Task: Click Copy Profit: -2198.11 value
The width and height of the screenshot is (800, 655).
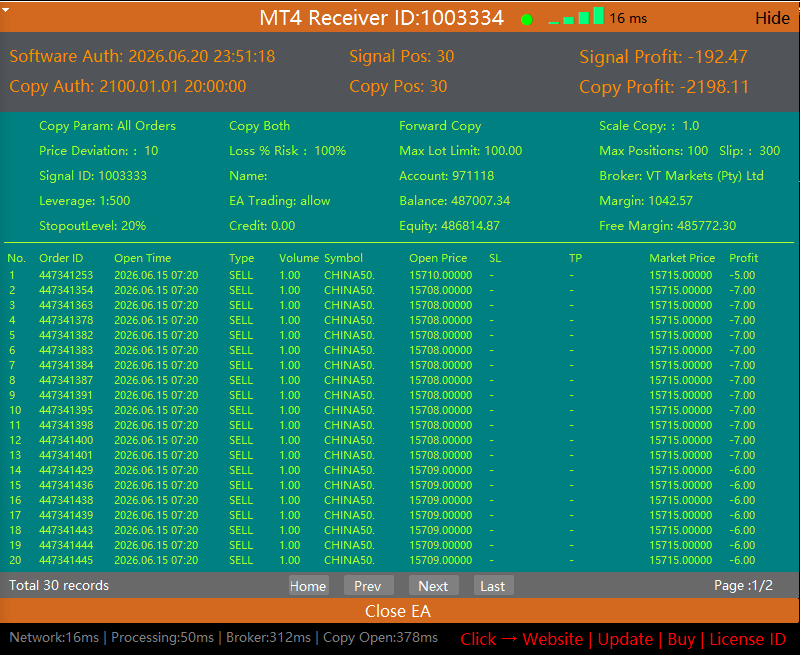Action: (664, 87)
